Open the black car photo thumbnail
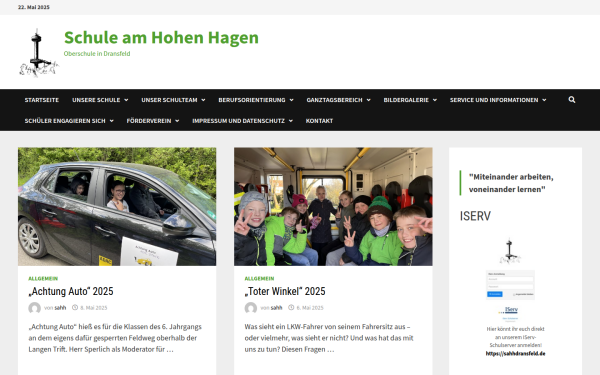The width and height of the screenshot is (600, 375). (x=117, y=207)
